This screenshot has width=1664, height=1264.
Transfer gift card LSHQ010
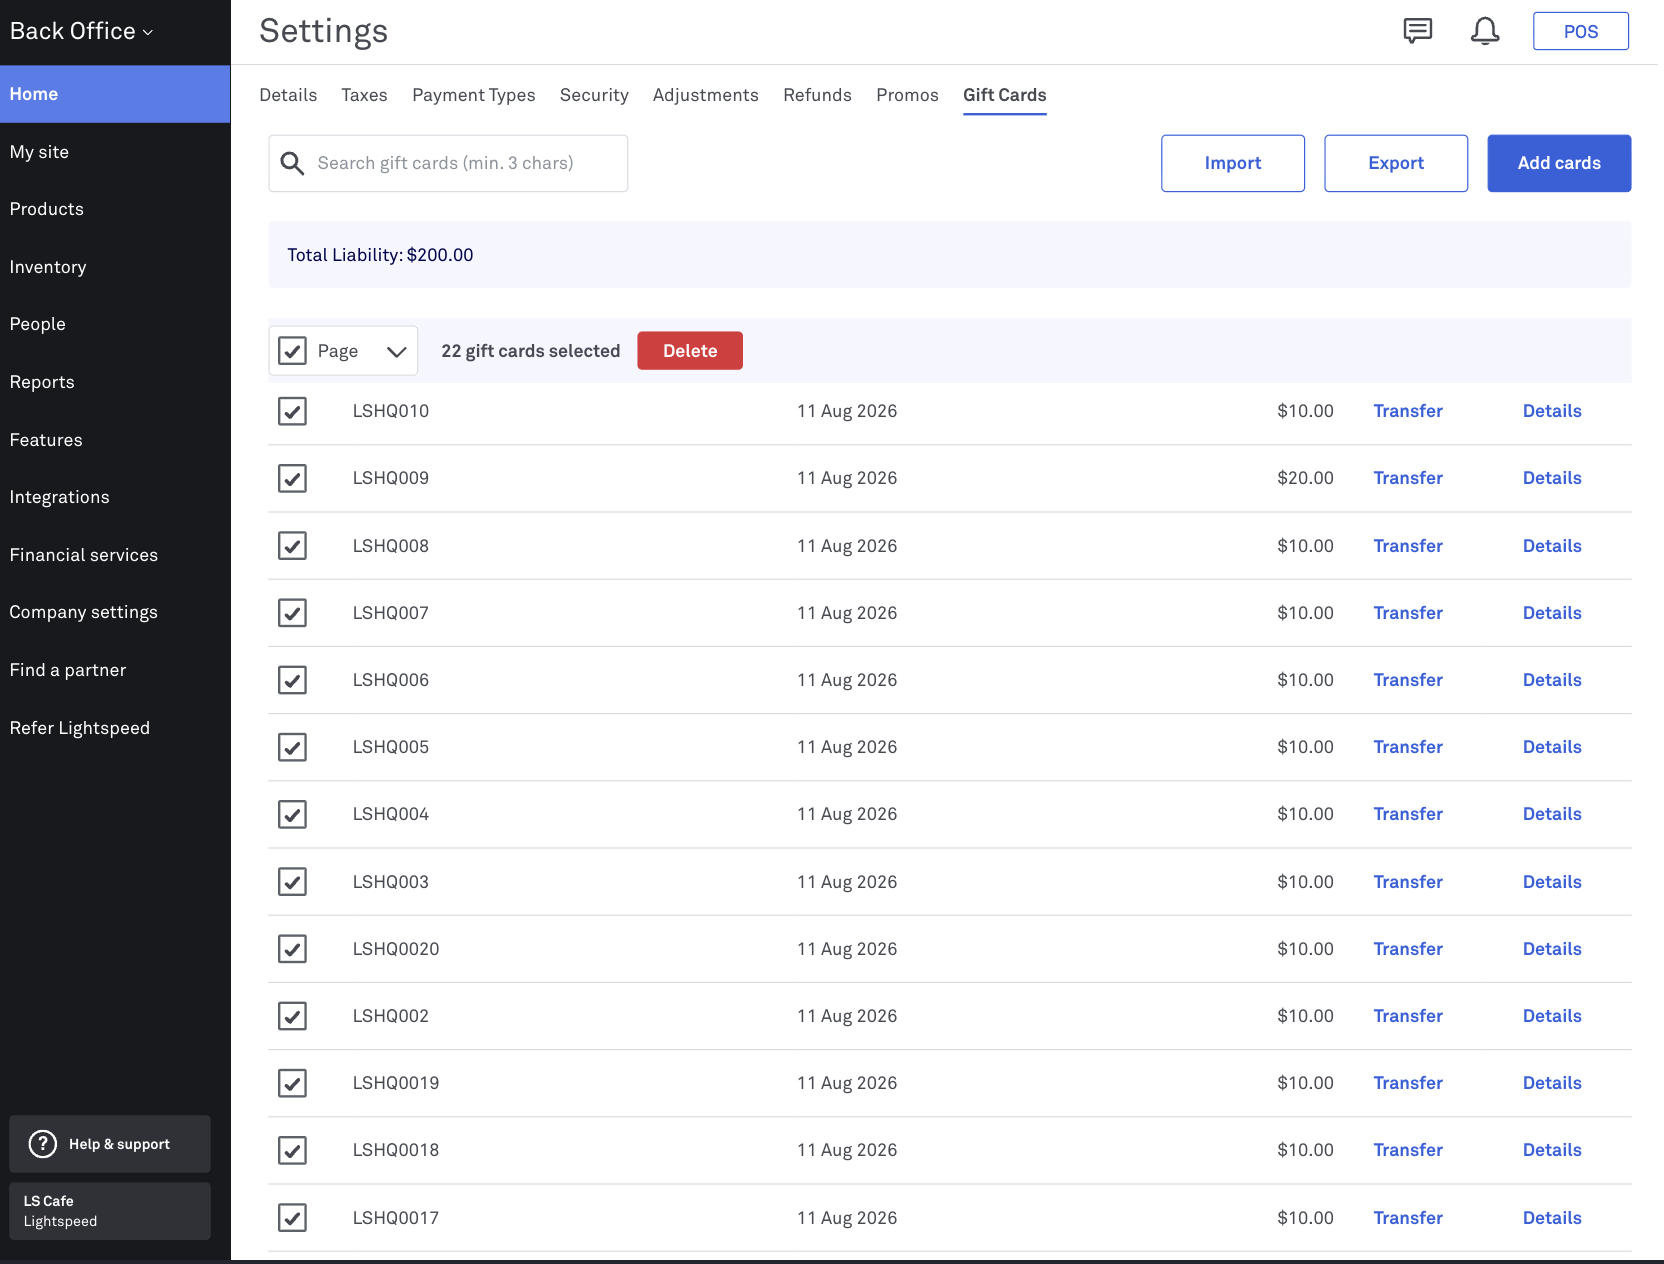click(1408, 411)
